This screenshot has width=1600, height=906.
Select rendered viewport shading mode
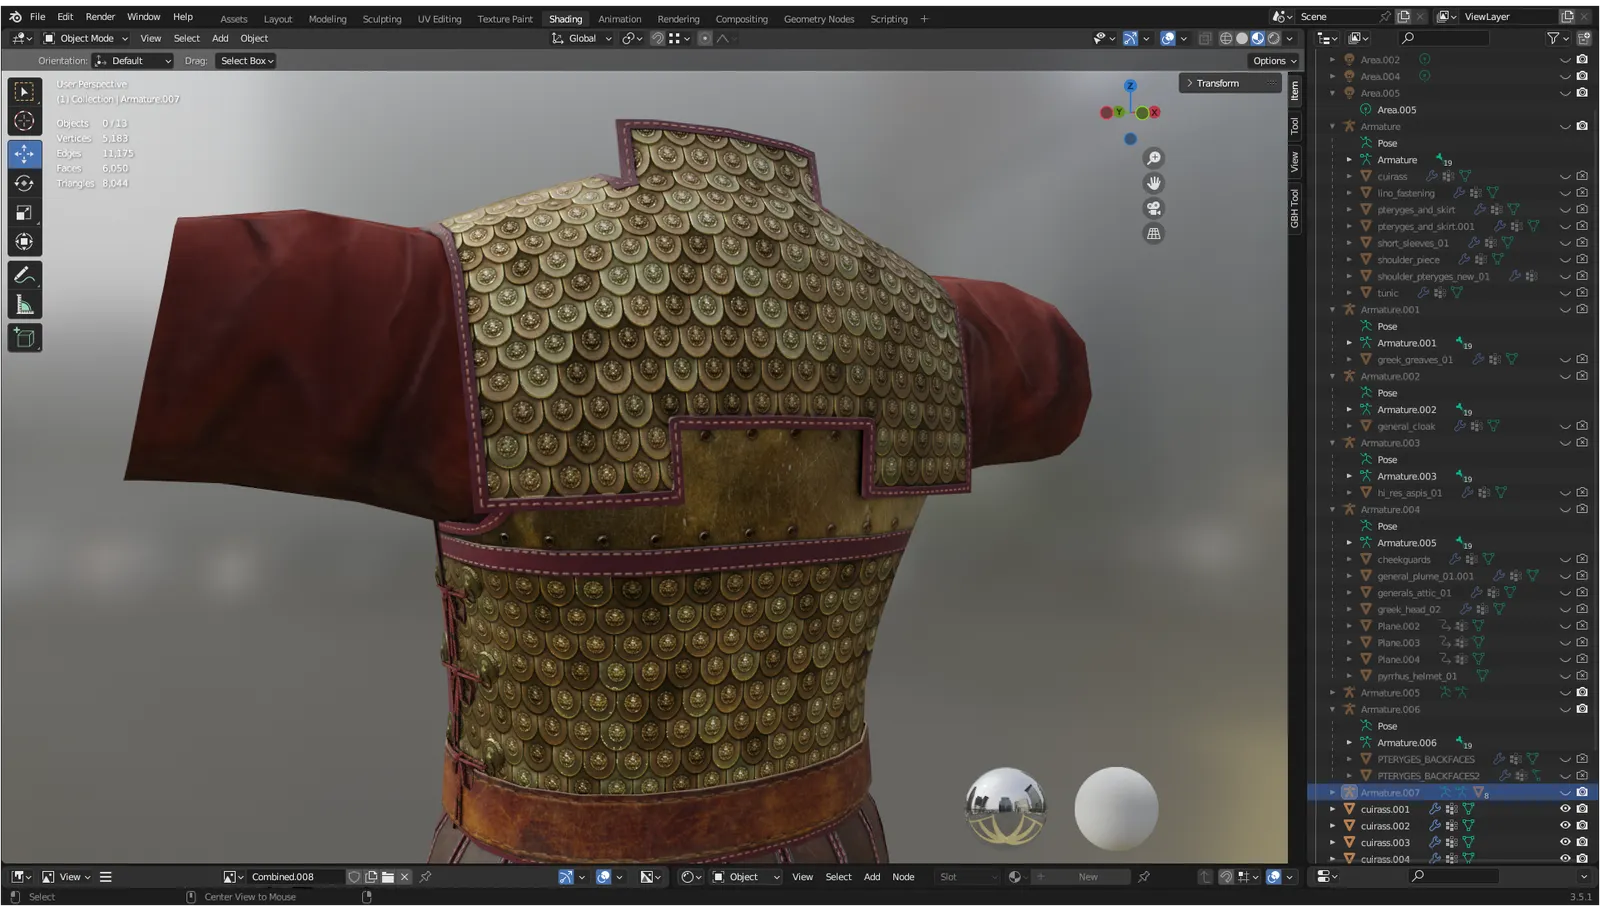[1274, 38]
